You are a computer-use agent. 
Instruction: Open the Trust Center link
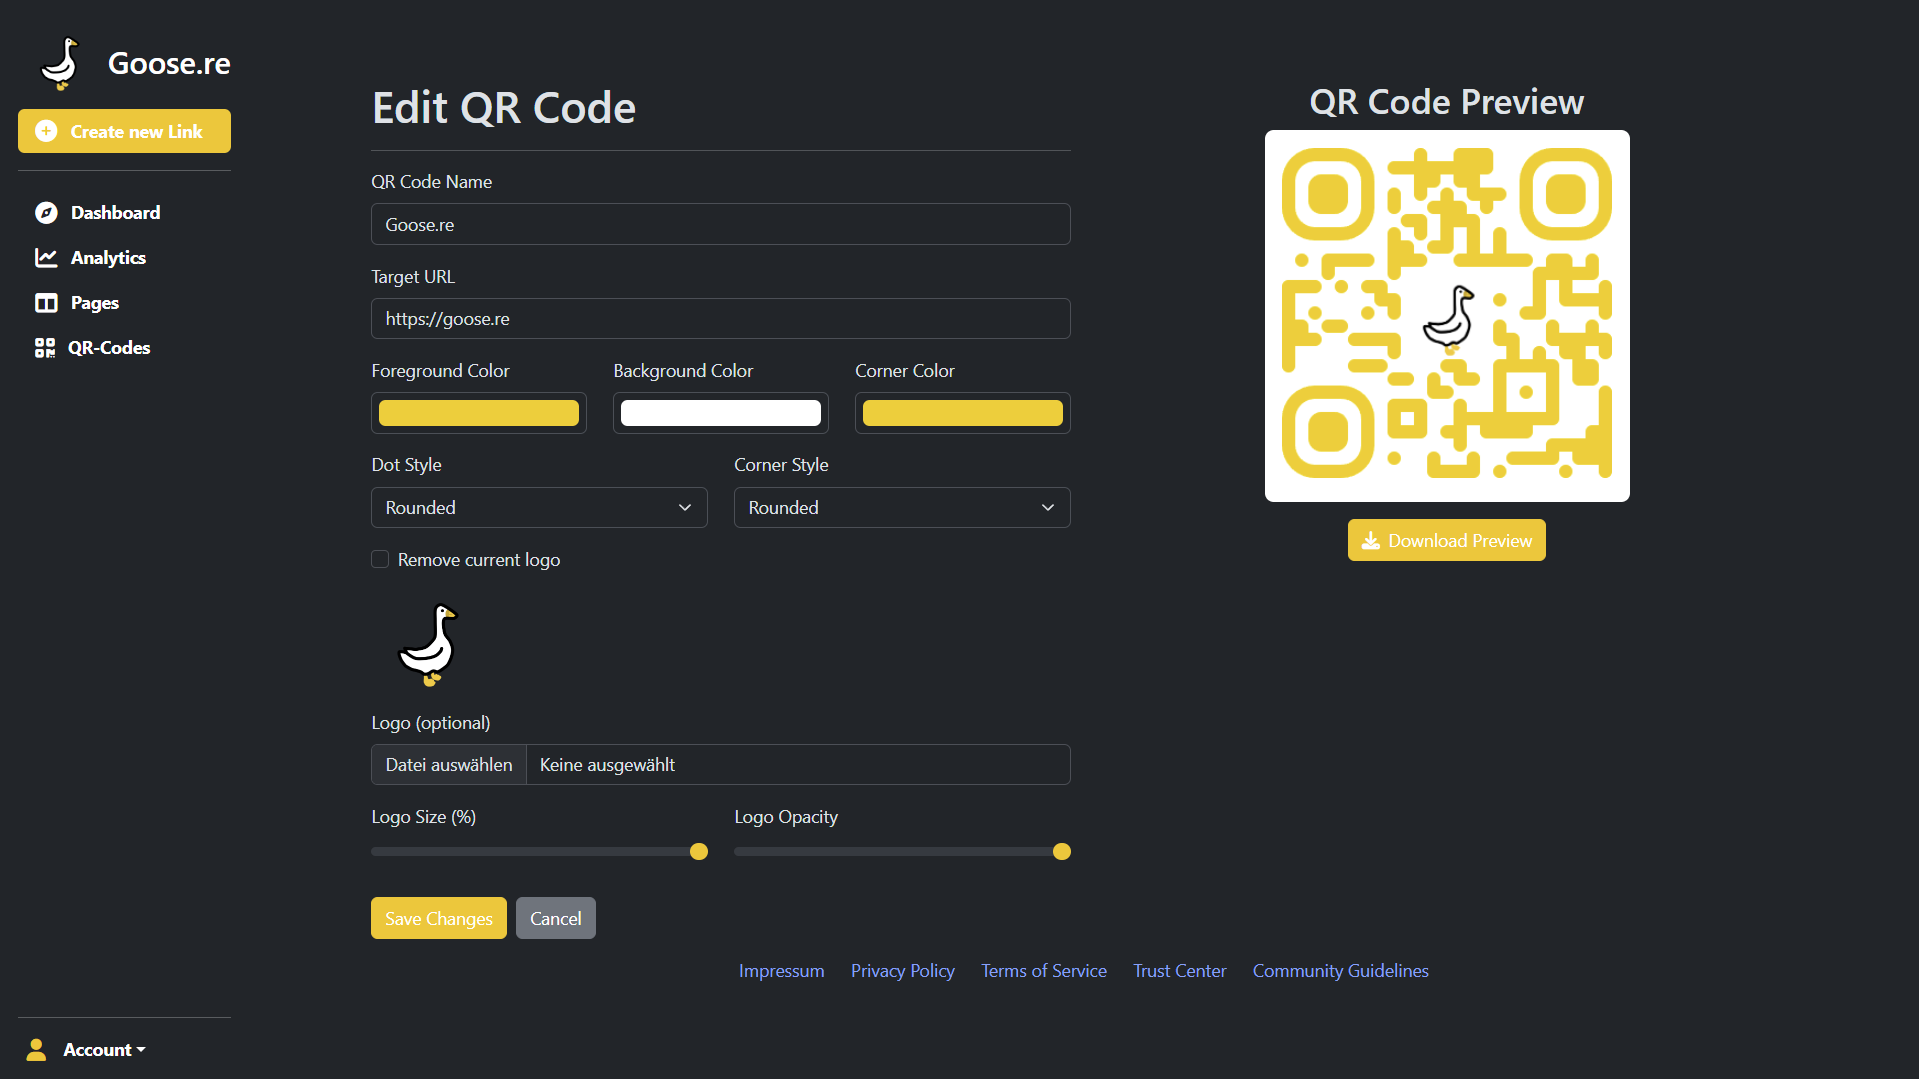tap(1179, 970)
